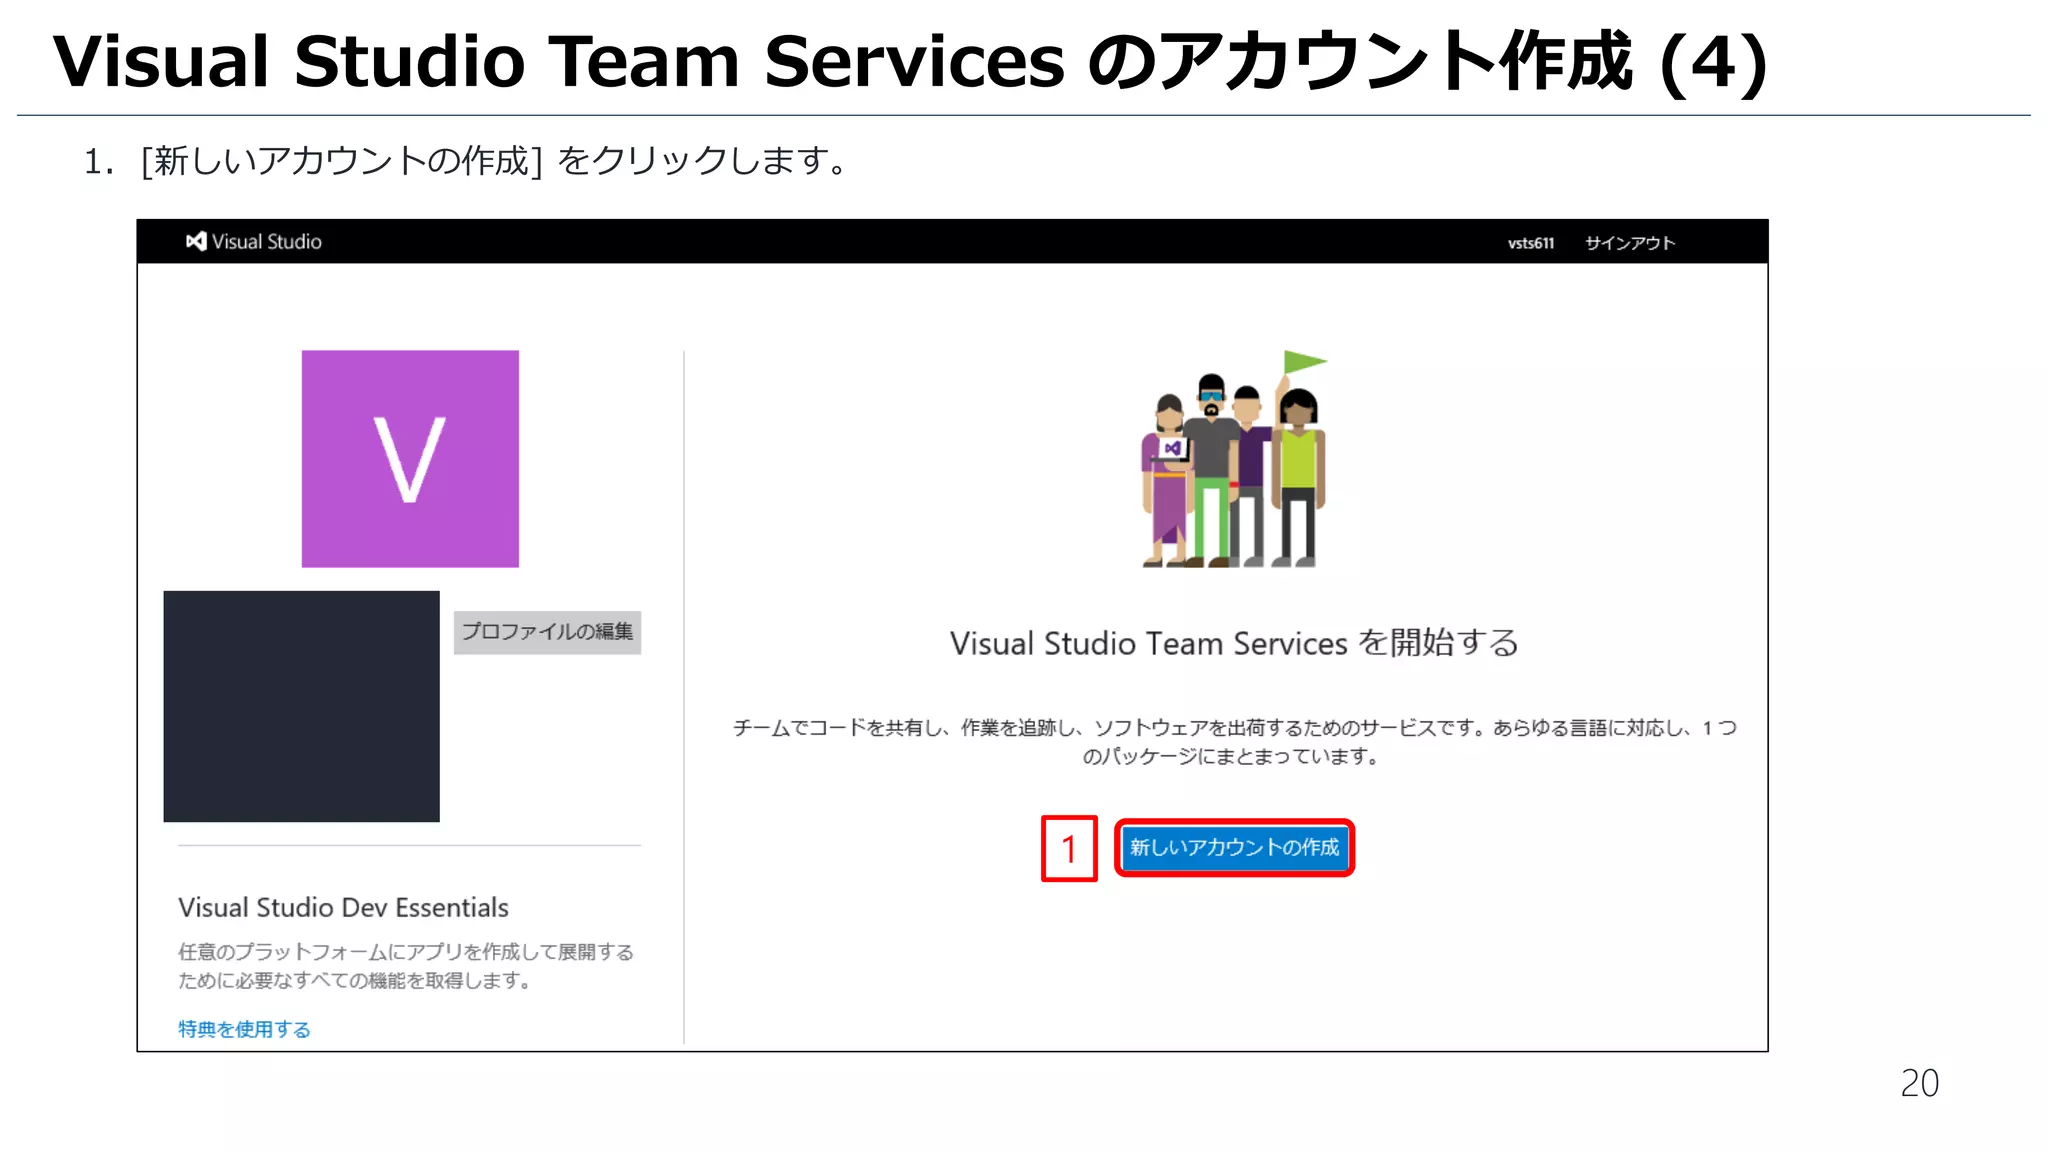Click the 任意のプラットフォームにアプリ description text
The height and width of the screenshot is (1152, 2048).
click(x=406, y=966)
